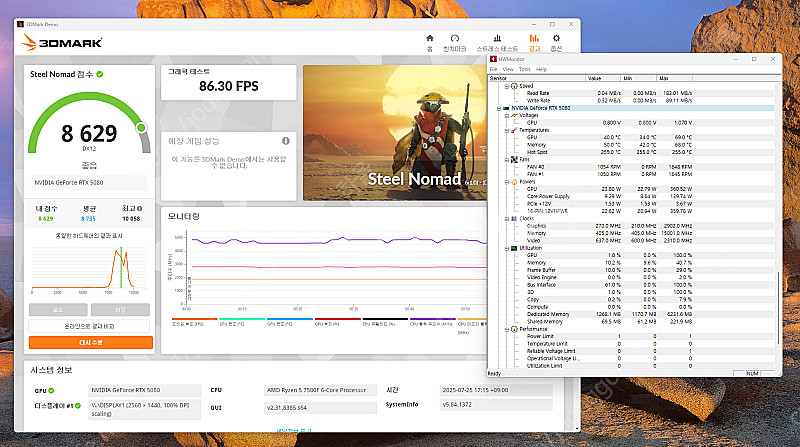Collapse the Utilization tree node
Image resolution: width=800 pixels, height=447 pixels.
[x=507, y=248]
